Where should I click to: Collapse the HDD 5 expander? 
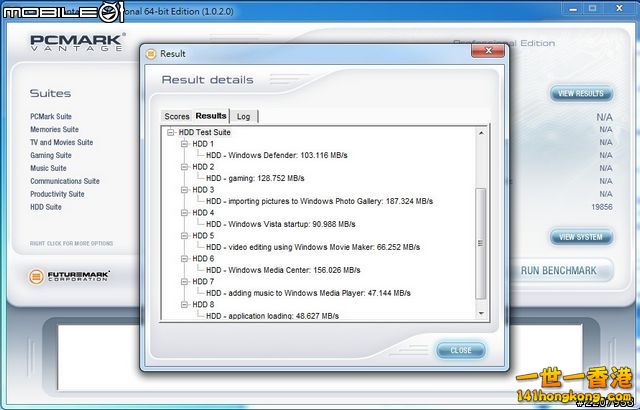click(x=185, y=236)
